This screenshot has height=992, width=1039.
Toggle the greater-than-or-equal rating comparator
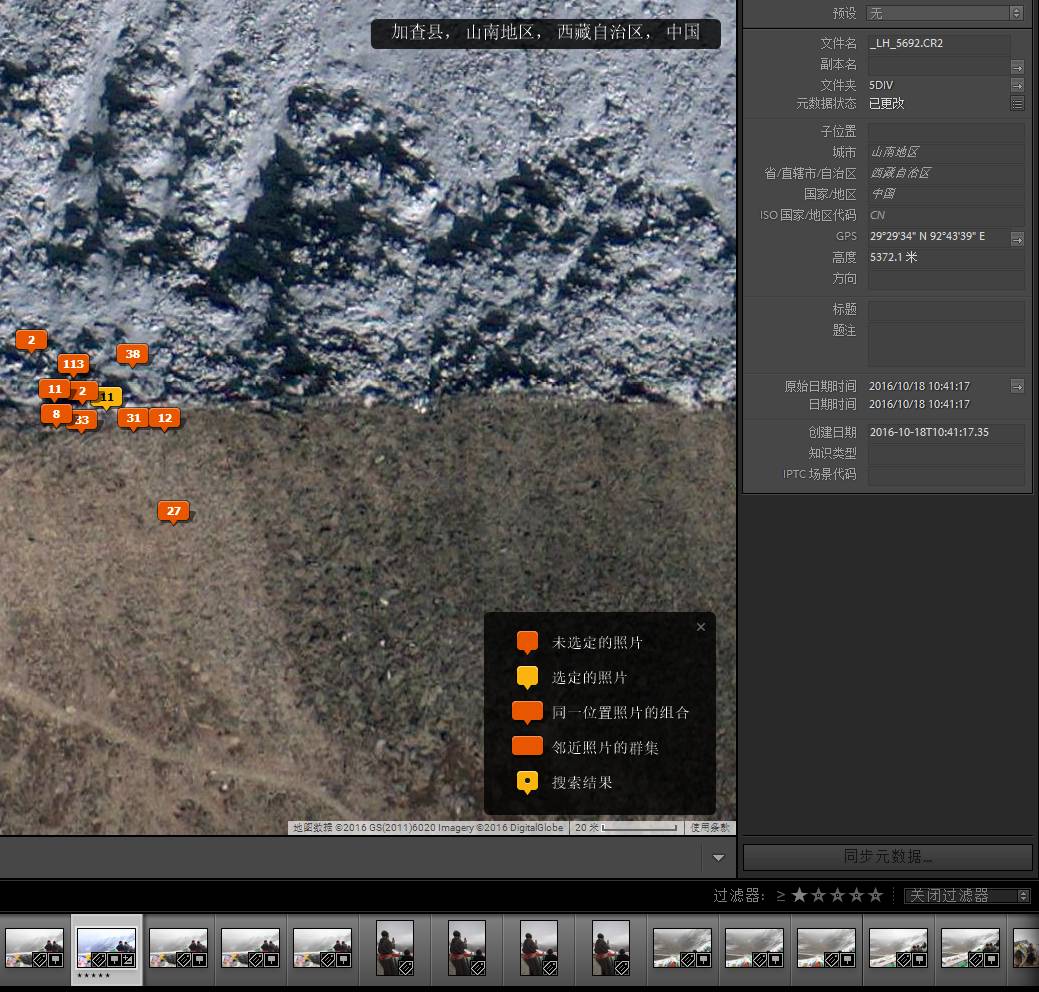pos(780,896)
